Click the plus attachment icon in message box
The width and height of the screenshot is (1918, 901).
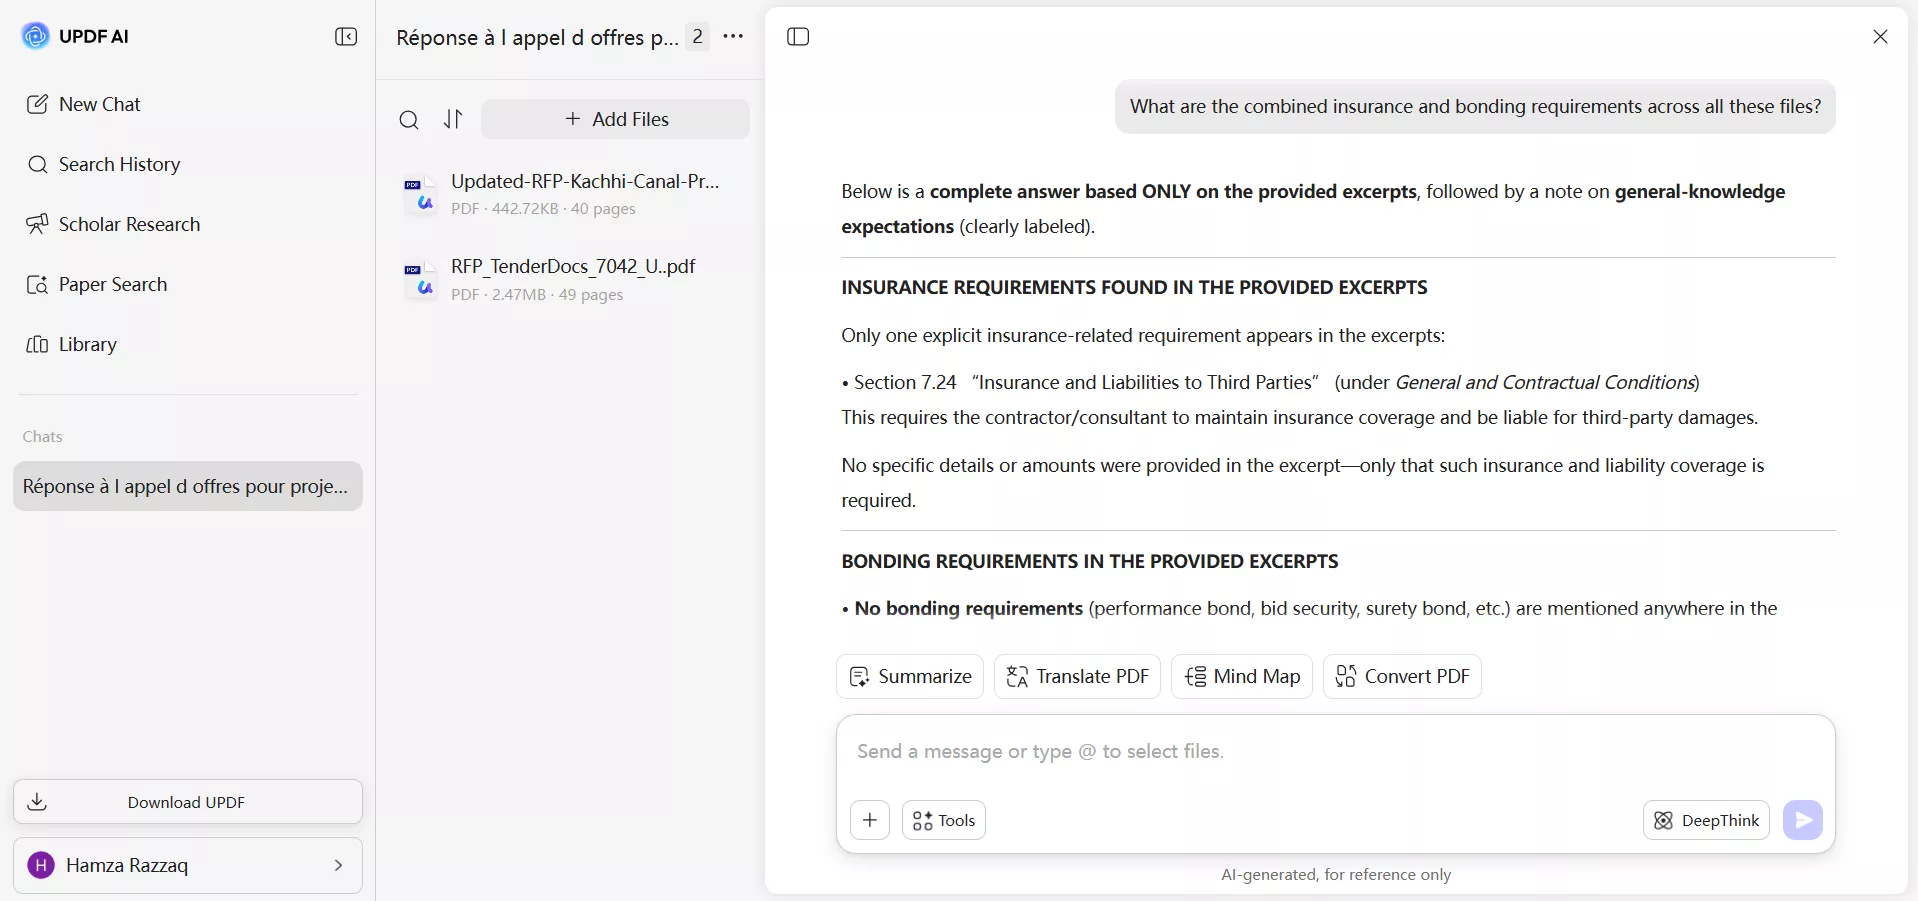pyautogui.click(x=870, y=820)
